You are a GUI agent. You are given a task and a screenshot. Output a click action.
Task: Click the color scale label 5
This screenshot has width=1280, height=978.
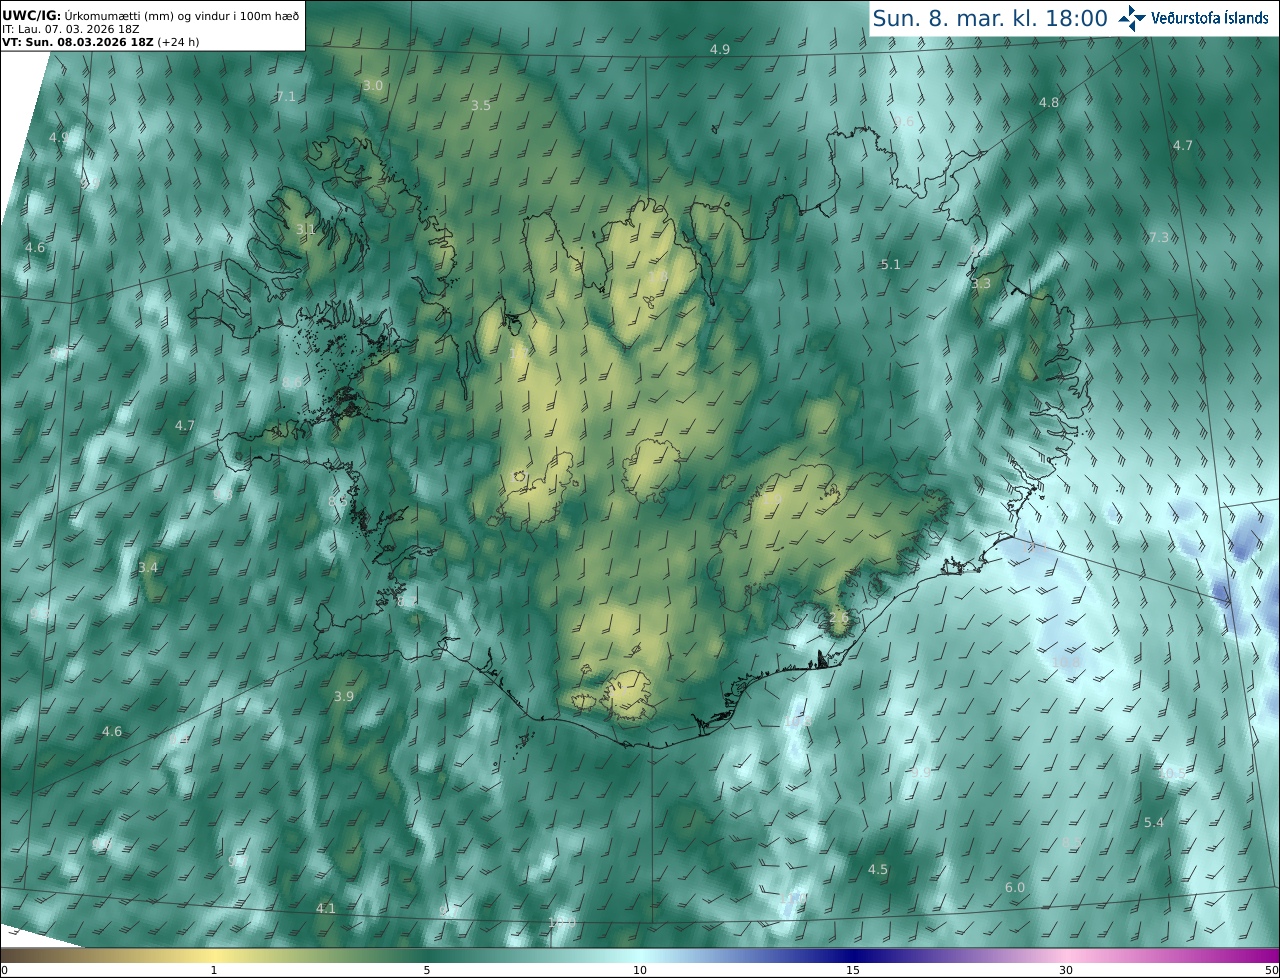coord(427,970)
